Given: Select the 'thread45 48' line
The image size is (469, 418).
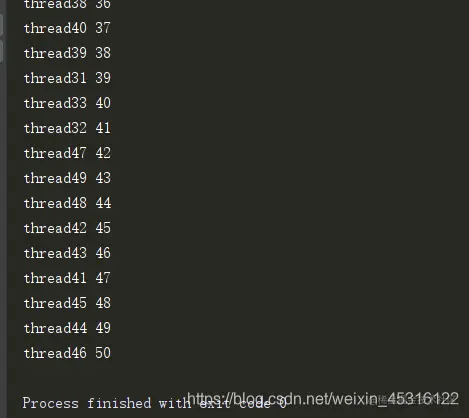Looking at the screenshot, I should tap(67, 303).
